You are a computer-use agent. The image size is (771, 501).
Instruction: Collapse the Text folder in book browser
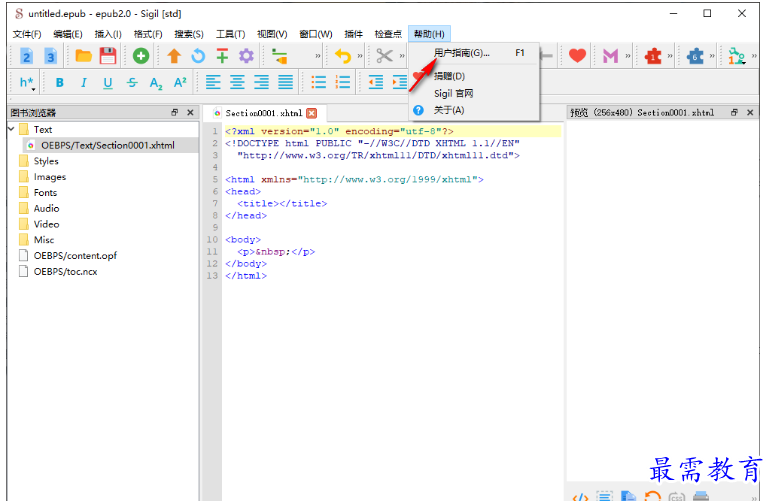(11, 129)
